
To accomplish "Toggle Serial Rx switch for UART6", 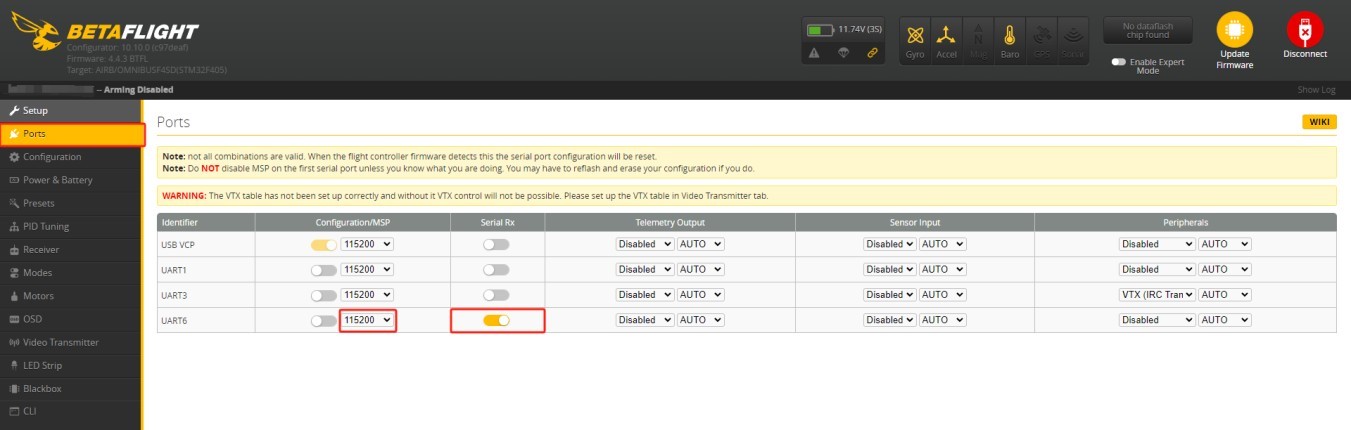I will point(496,321).
